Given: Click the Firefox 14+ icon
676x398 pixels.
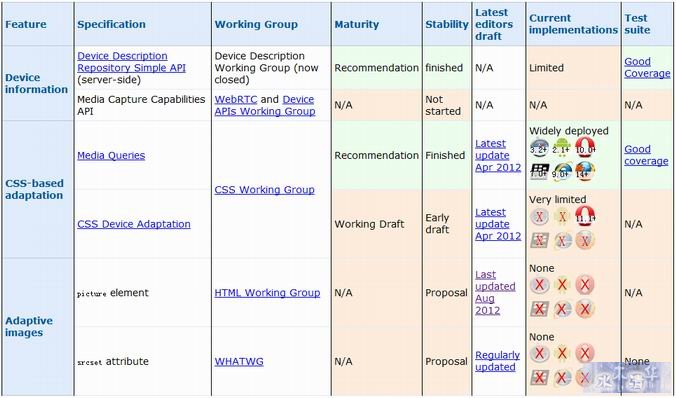Looking at the screenshot, I should point(585,172).
